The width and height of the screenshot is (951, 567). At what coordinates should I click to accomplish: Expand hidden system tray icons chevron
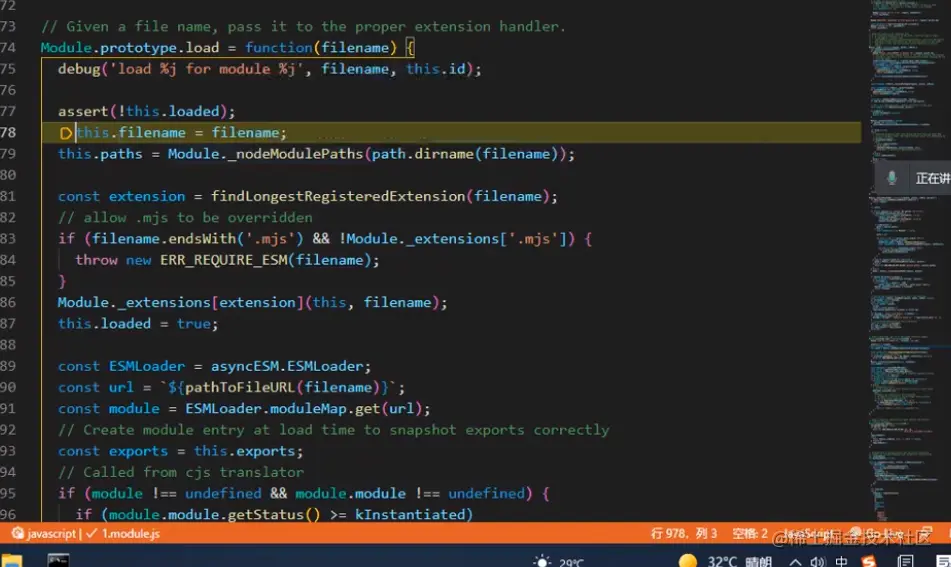click(x=795, y=562)
